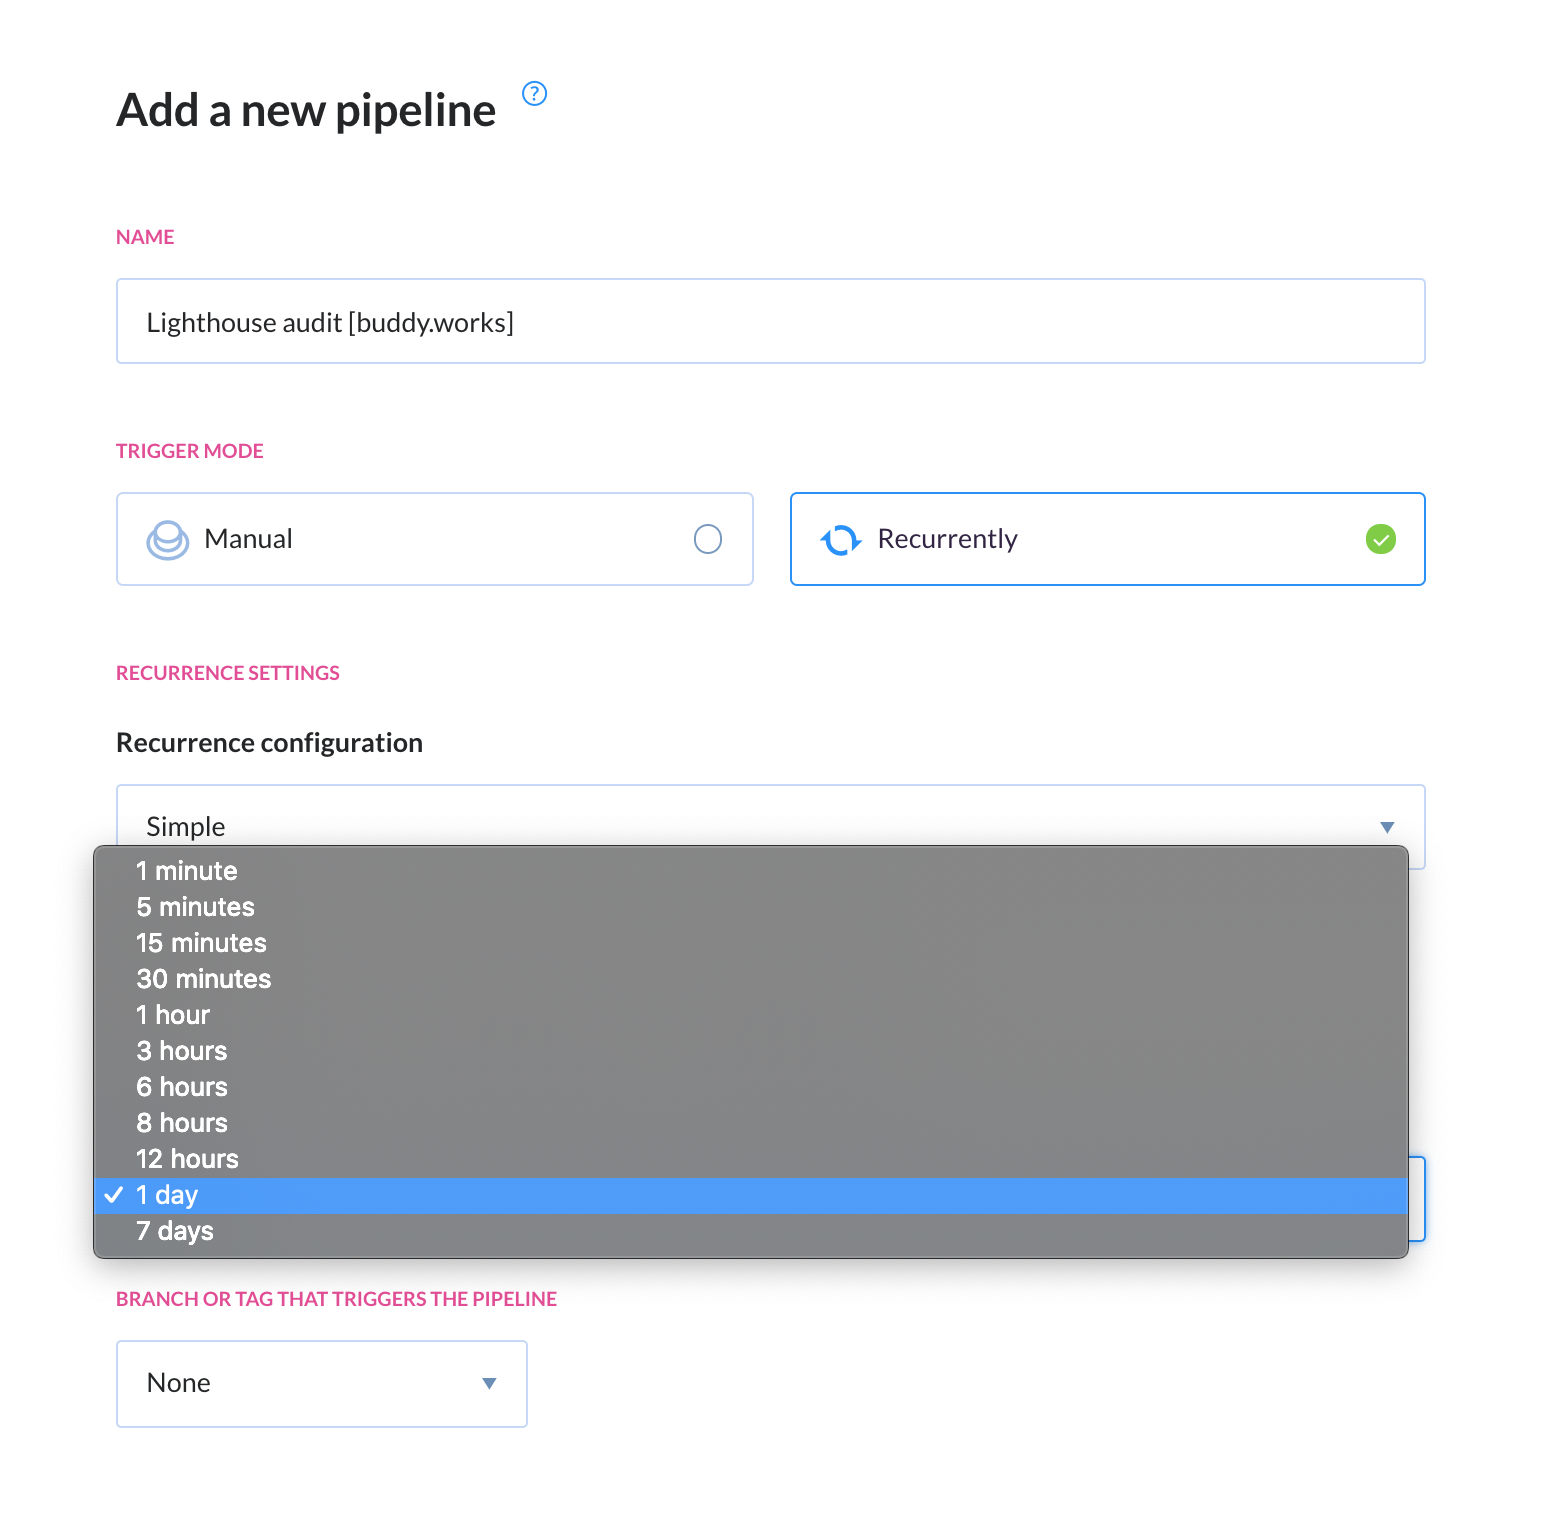
Task: Click the help question mark icon
Action: point(535,93)
